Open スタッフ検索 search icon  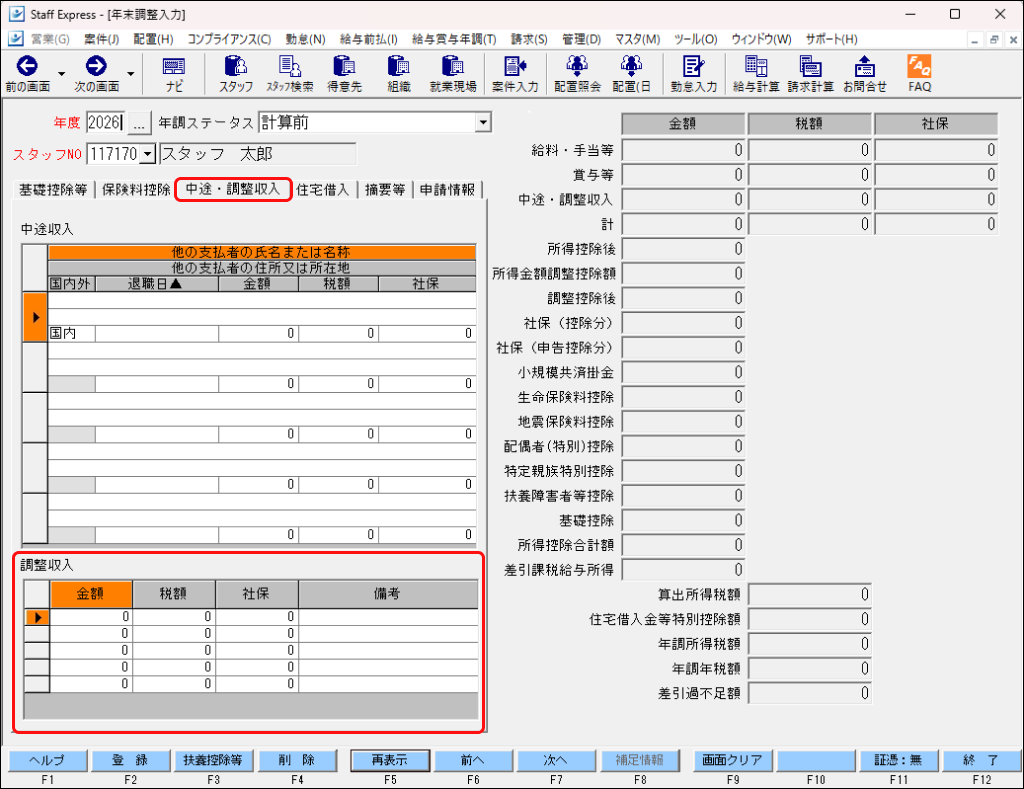(x=289, y=73)
